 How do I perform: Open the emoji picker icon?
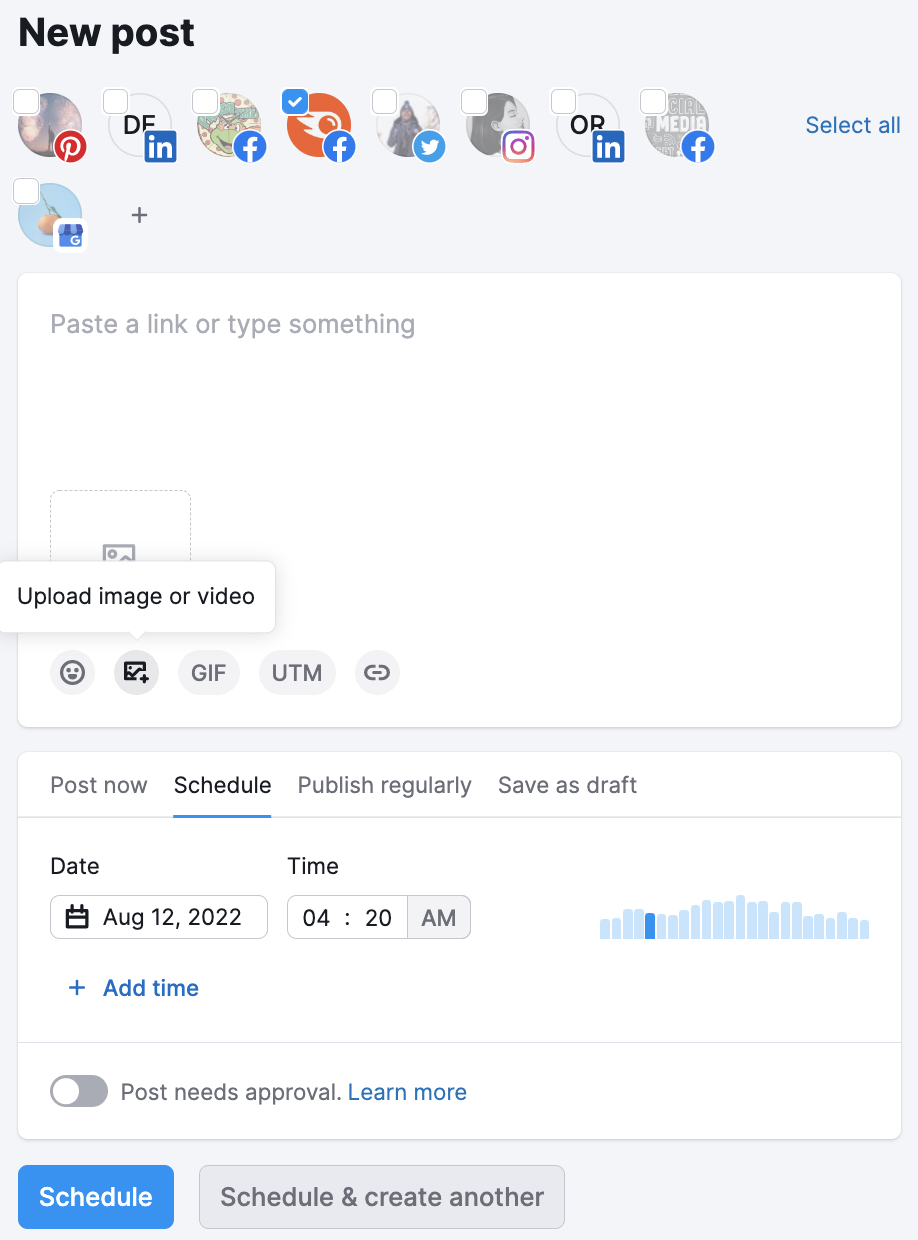pyautogui.click(x=72, y=673)
